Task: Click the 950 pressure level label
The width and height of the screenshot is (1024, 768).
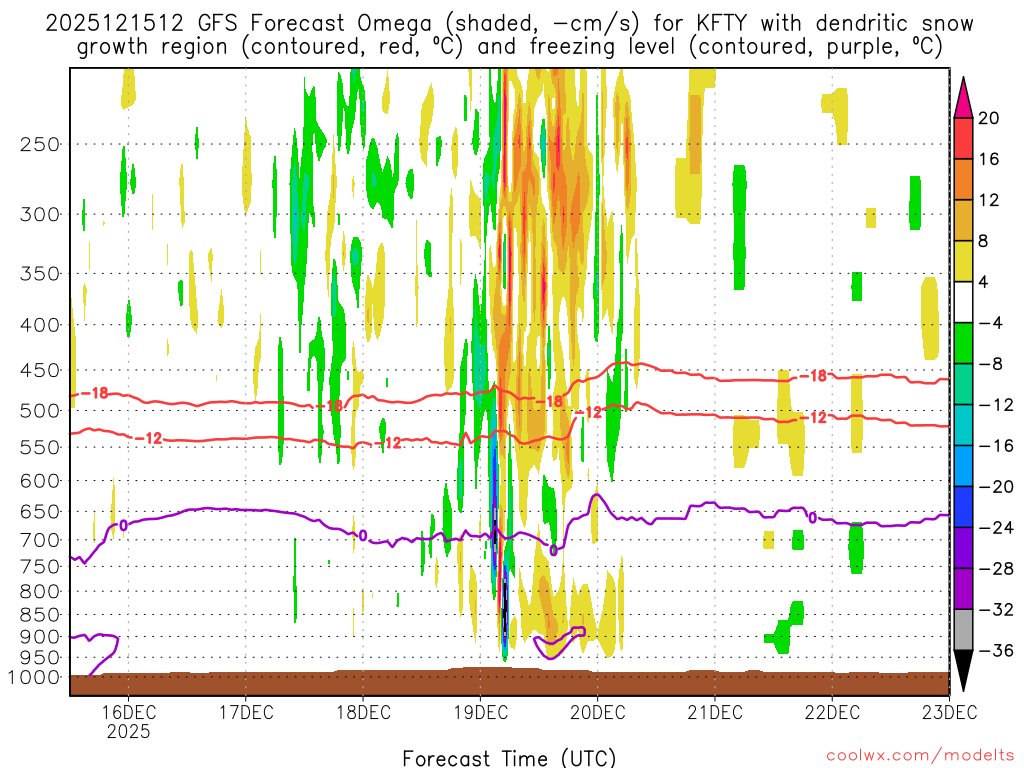Action: 40,658
